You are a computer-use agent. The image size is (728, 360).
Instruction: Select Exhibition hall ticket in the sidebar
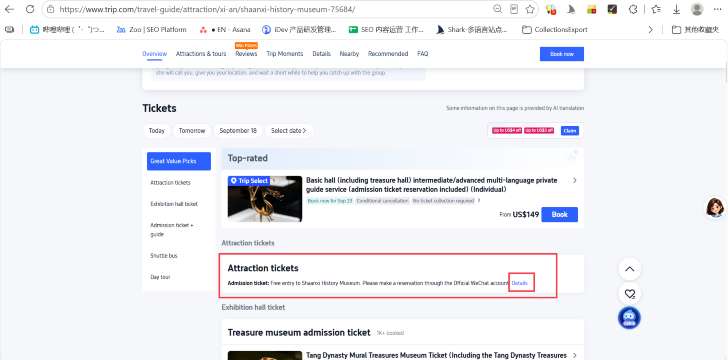[x=174, y=204]
